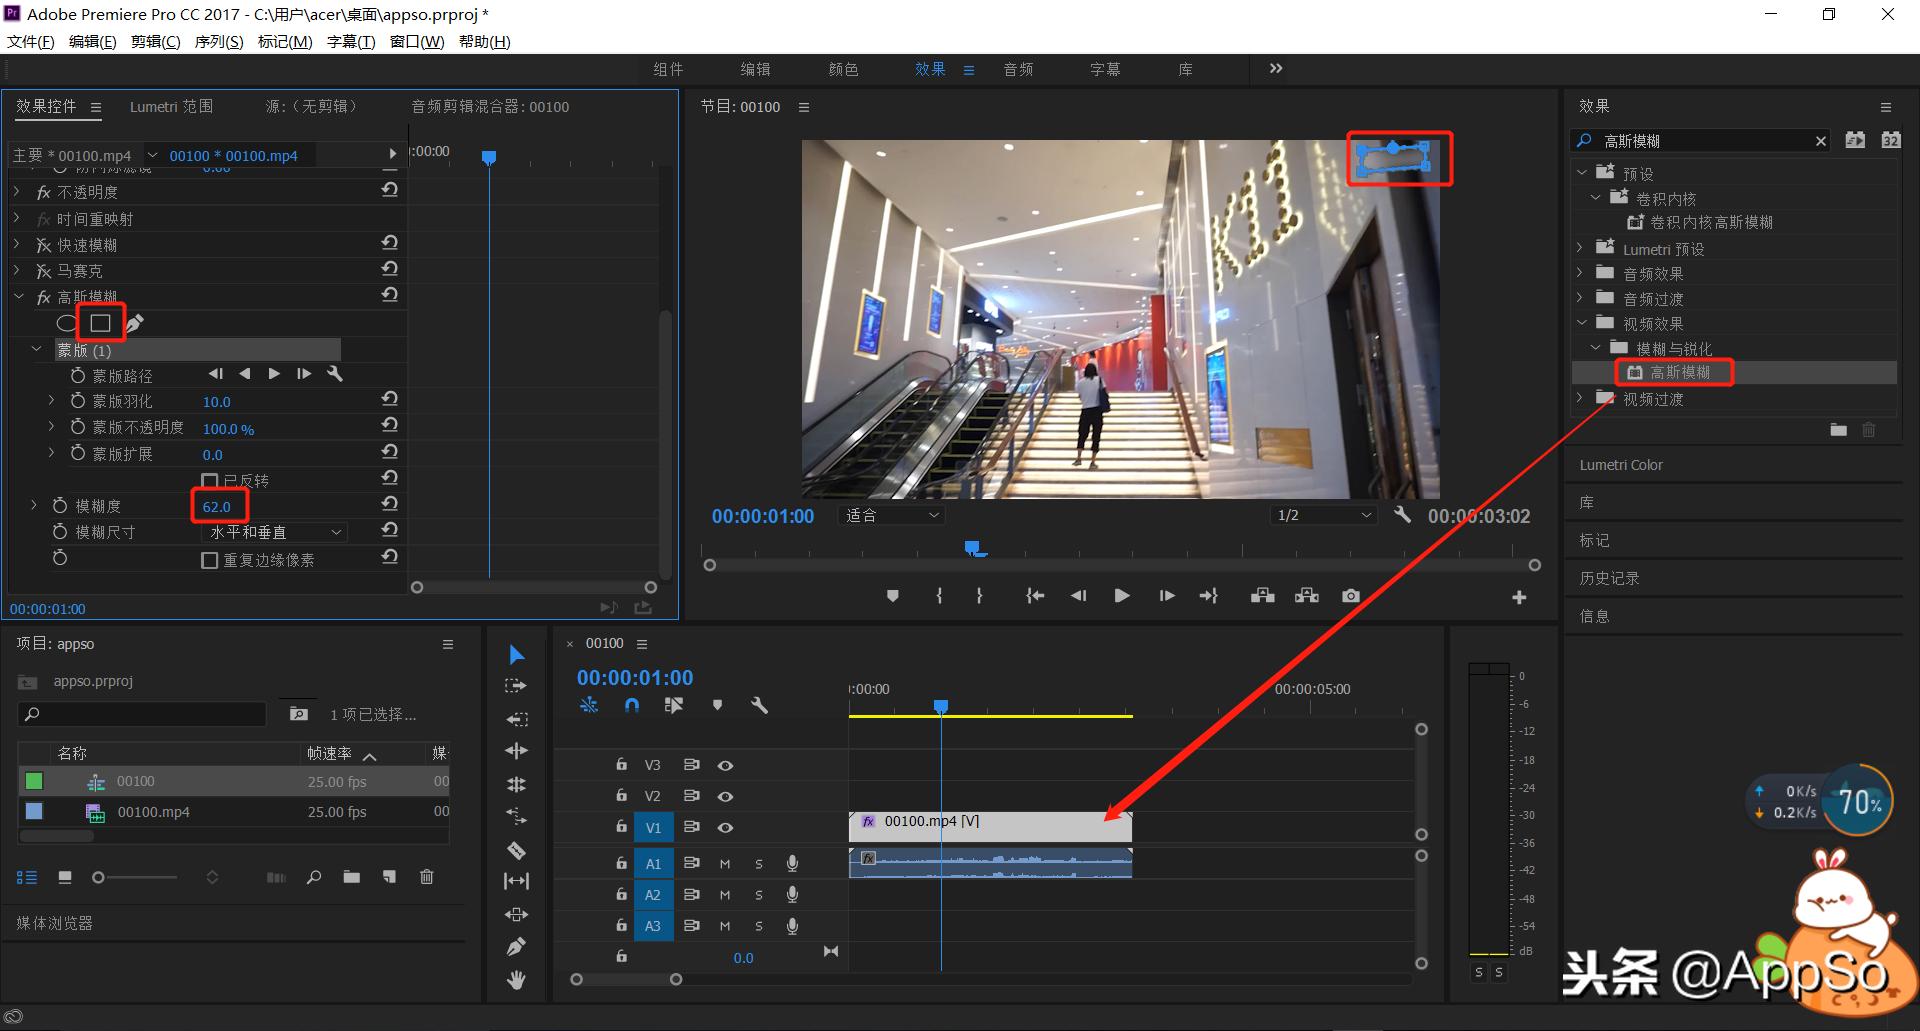1920x1031 pixels.
Task: Select the Hand tool in the tools panel
Action: click(x=516, y=980)
